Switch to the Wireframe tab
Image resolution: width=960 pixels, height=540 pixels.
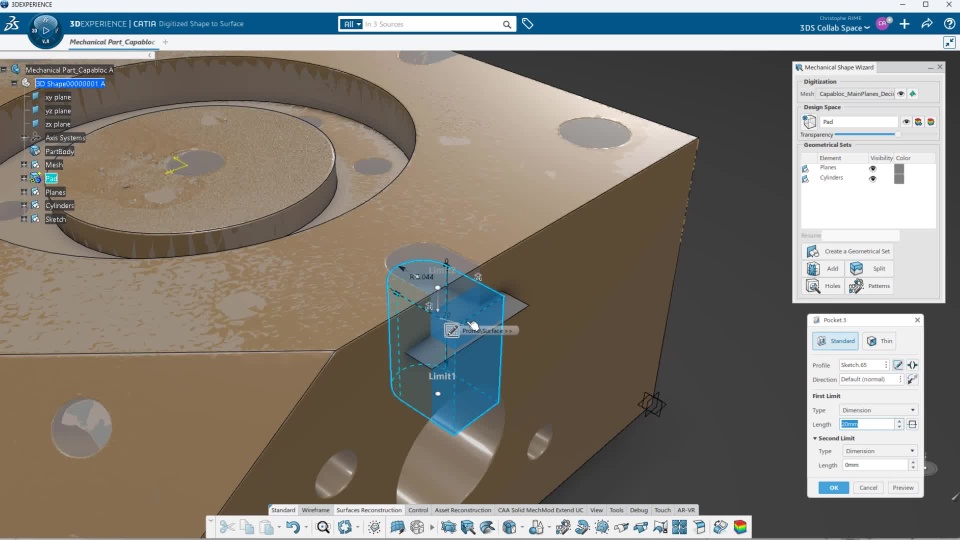point(315,510)
